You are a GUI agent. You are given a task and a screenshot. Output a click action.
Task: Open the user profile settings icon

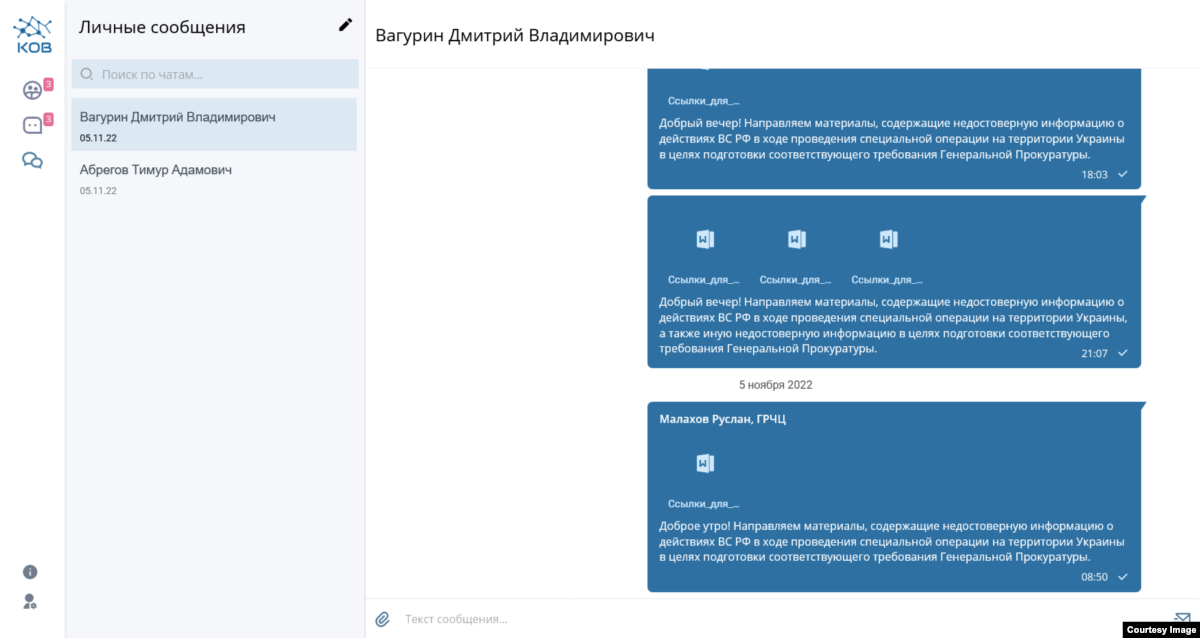tap(30, 601)
